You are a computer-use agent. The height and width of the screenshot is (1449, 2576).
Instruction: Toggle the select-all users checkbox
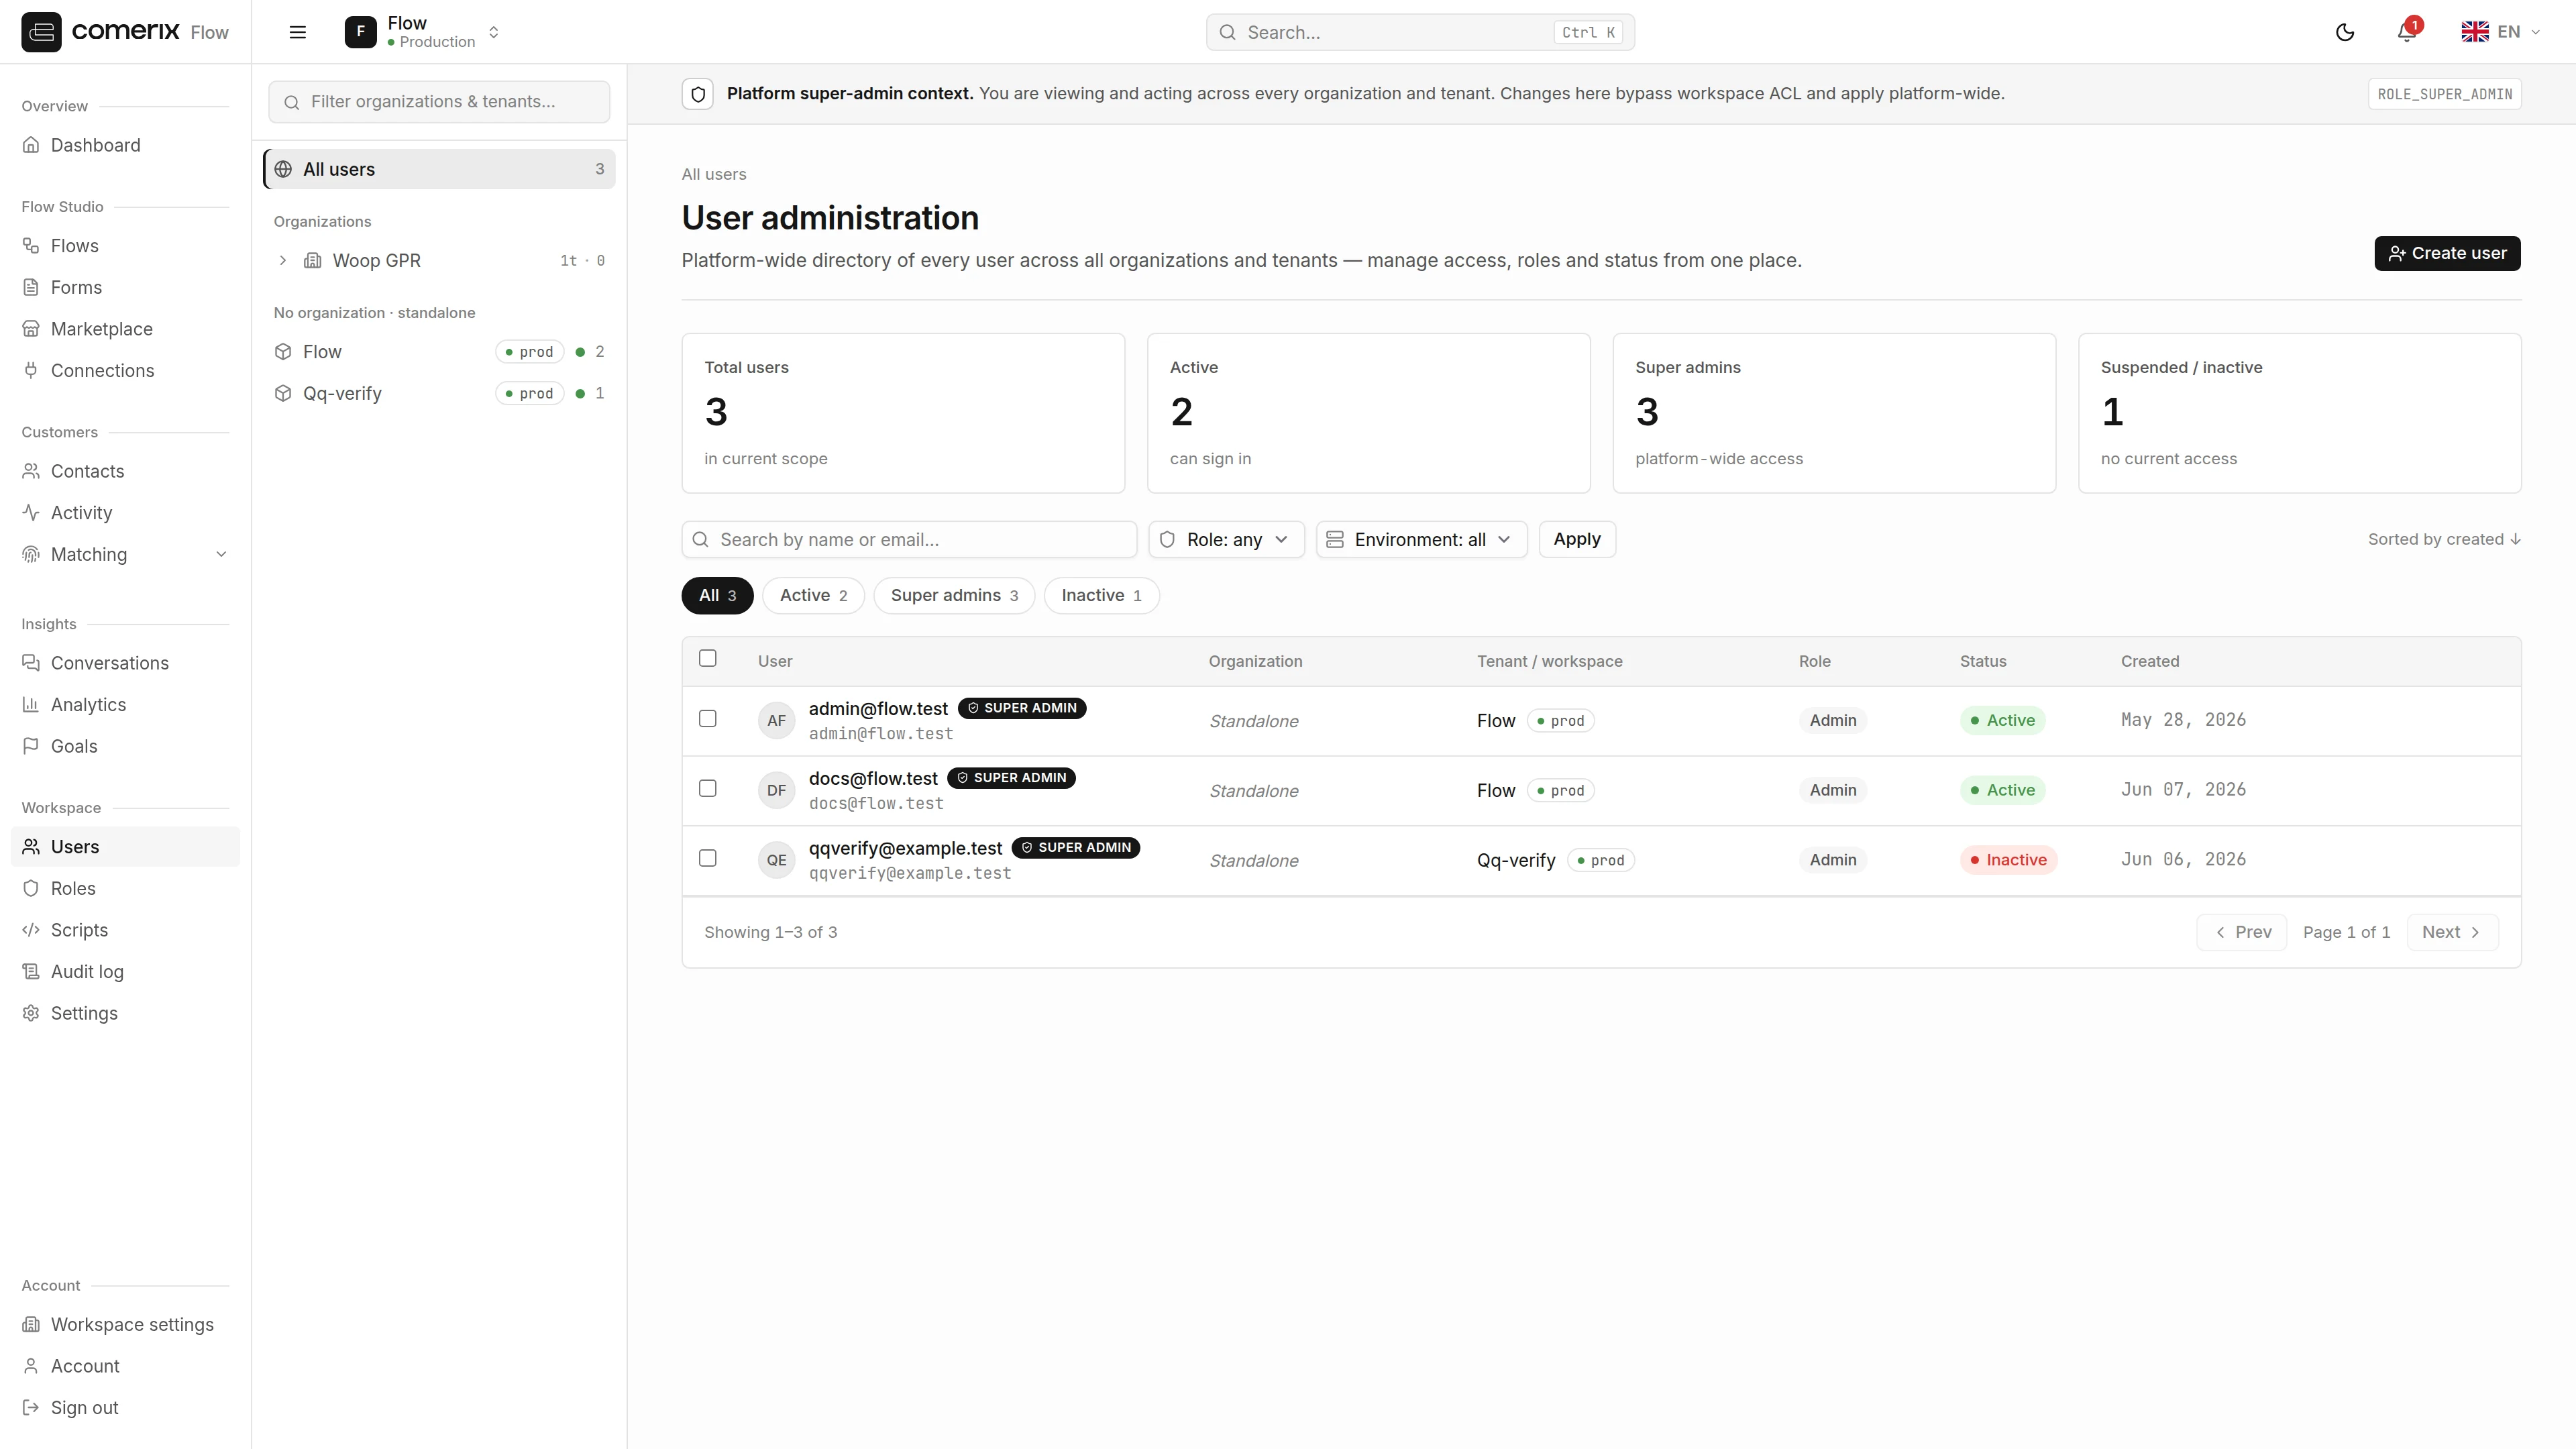click(708, 658)
